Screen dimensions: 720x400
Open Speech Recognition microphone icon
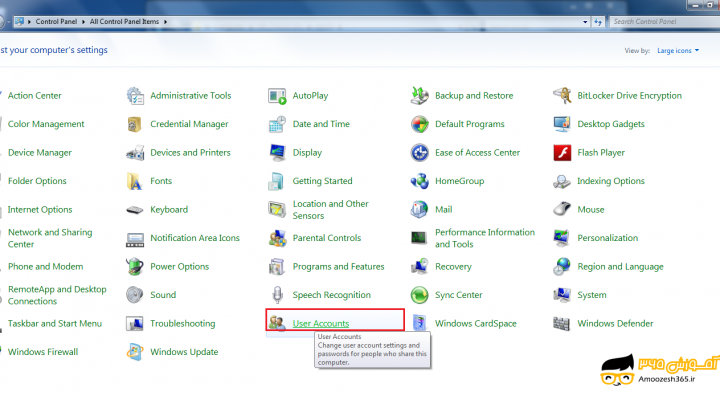[277, 295]
